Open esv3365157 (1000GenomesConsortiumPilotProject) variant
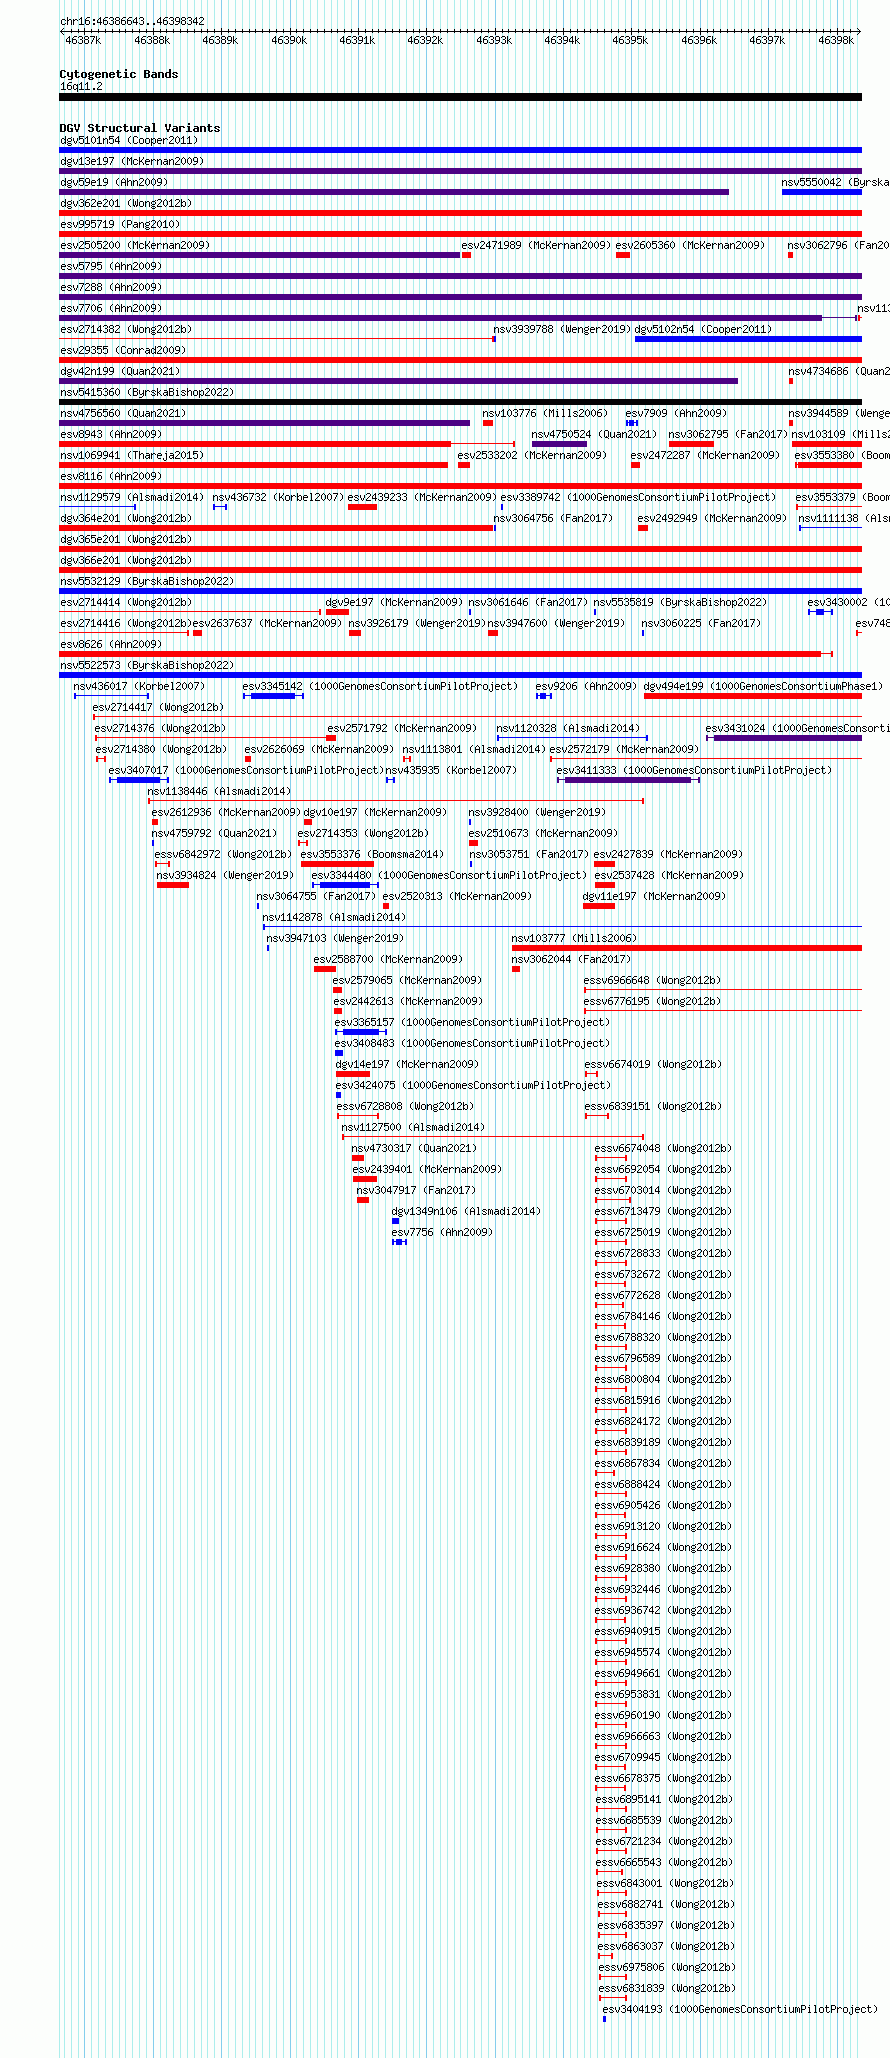 pyautogui.click(x=361, y=1032)
